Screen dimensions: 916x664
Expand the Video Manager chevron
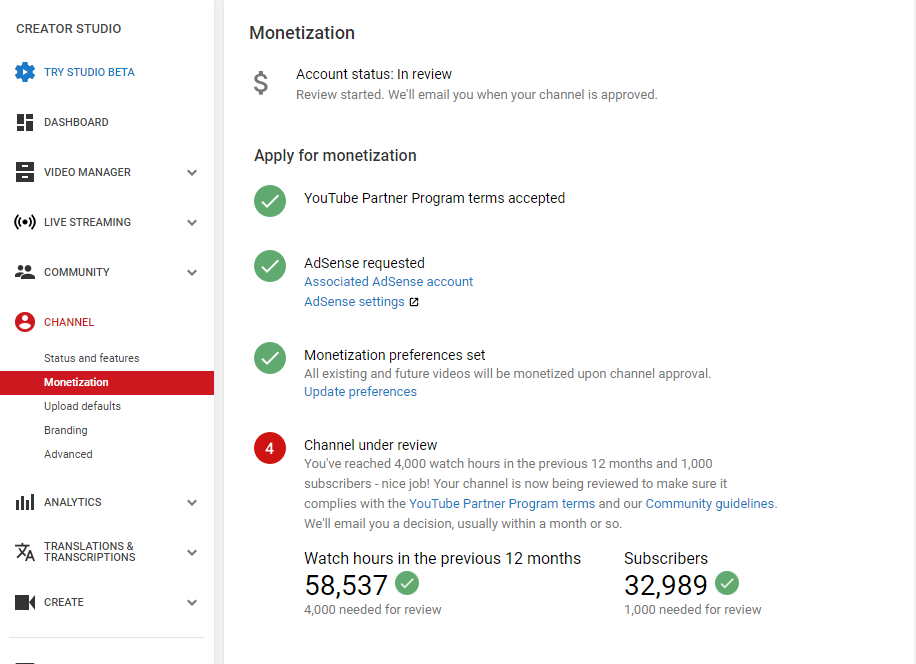192,172
